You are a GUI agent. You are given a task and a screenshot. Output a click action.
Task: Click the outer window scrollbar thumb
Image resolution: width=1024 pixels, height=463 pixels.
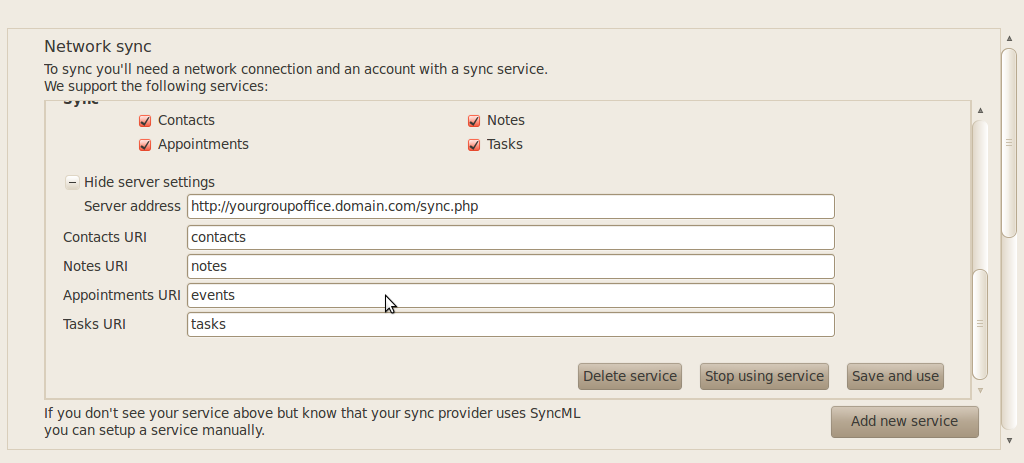1009,142
